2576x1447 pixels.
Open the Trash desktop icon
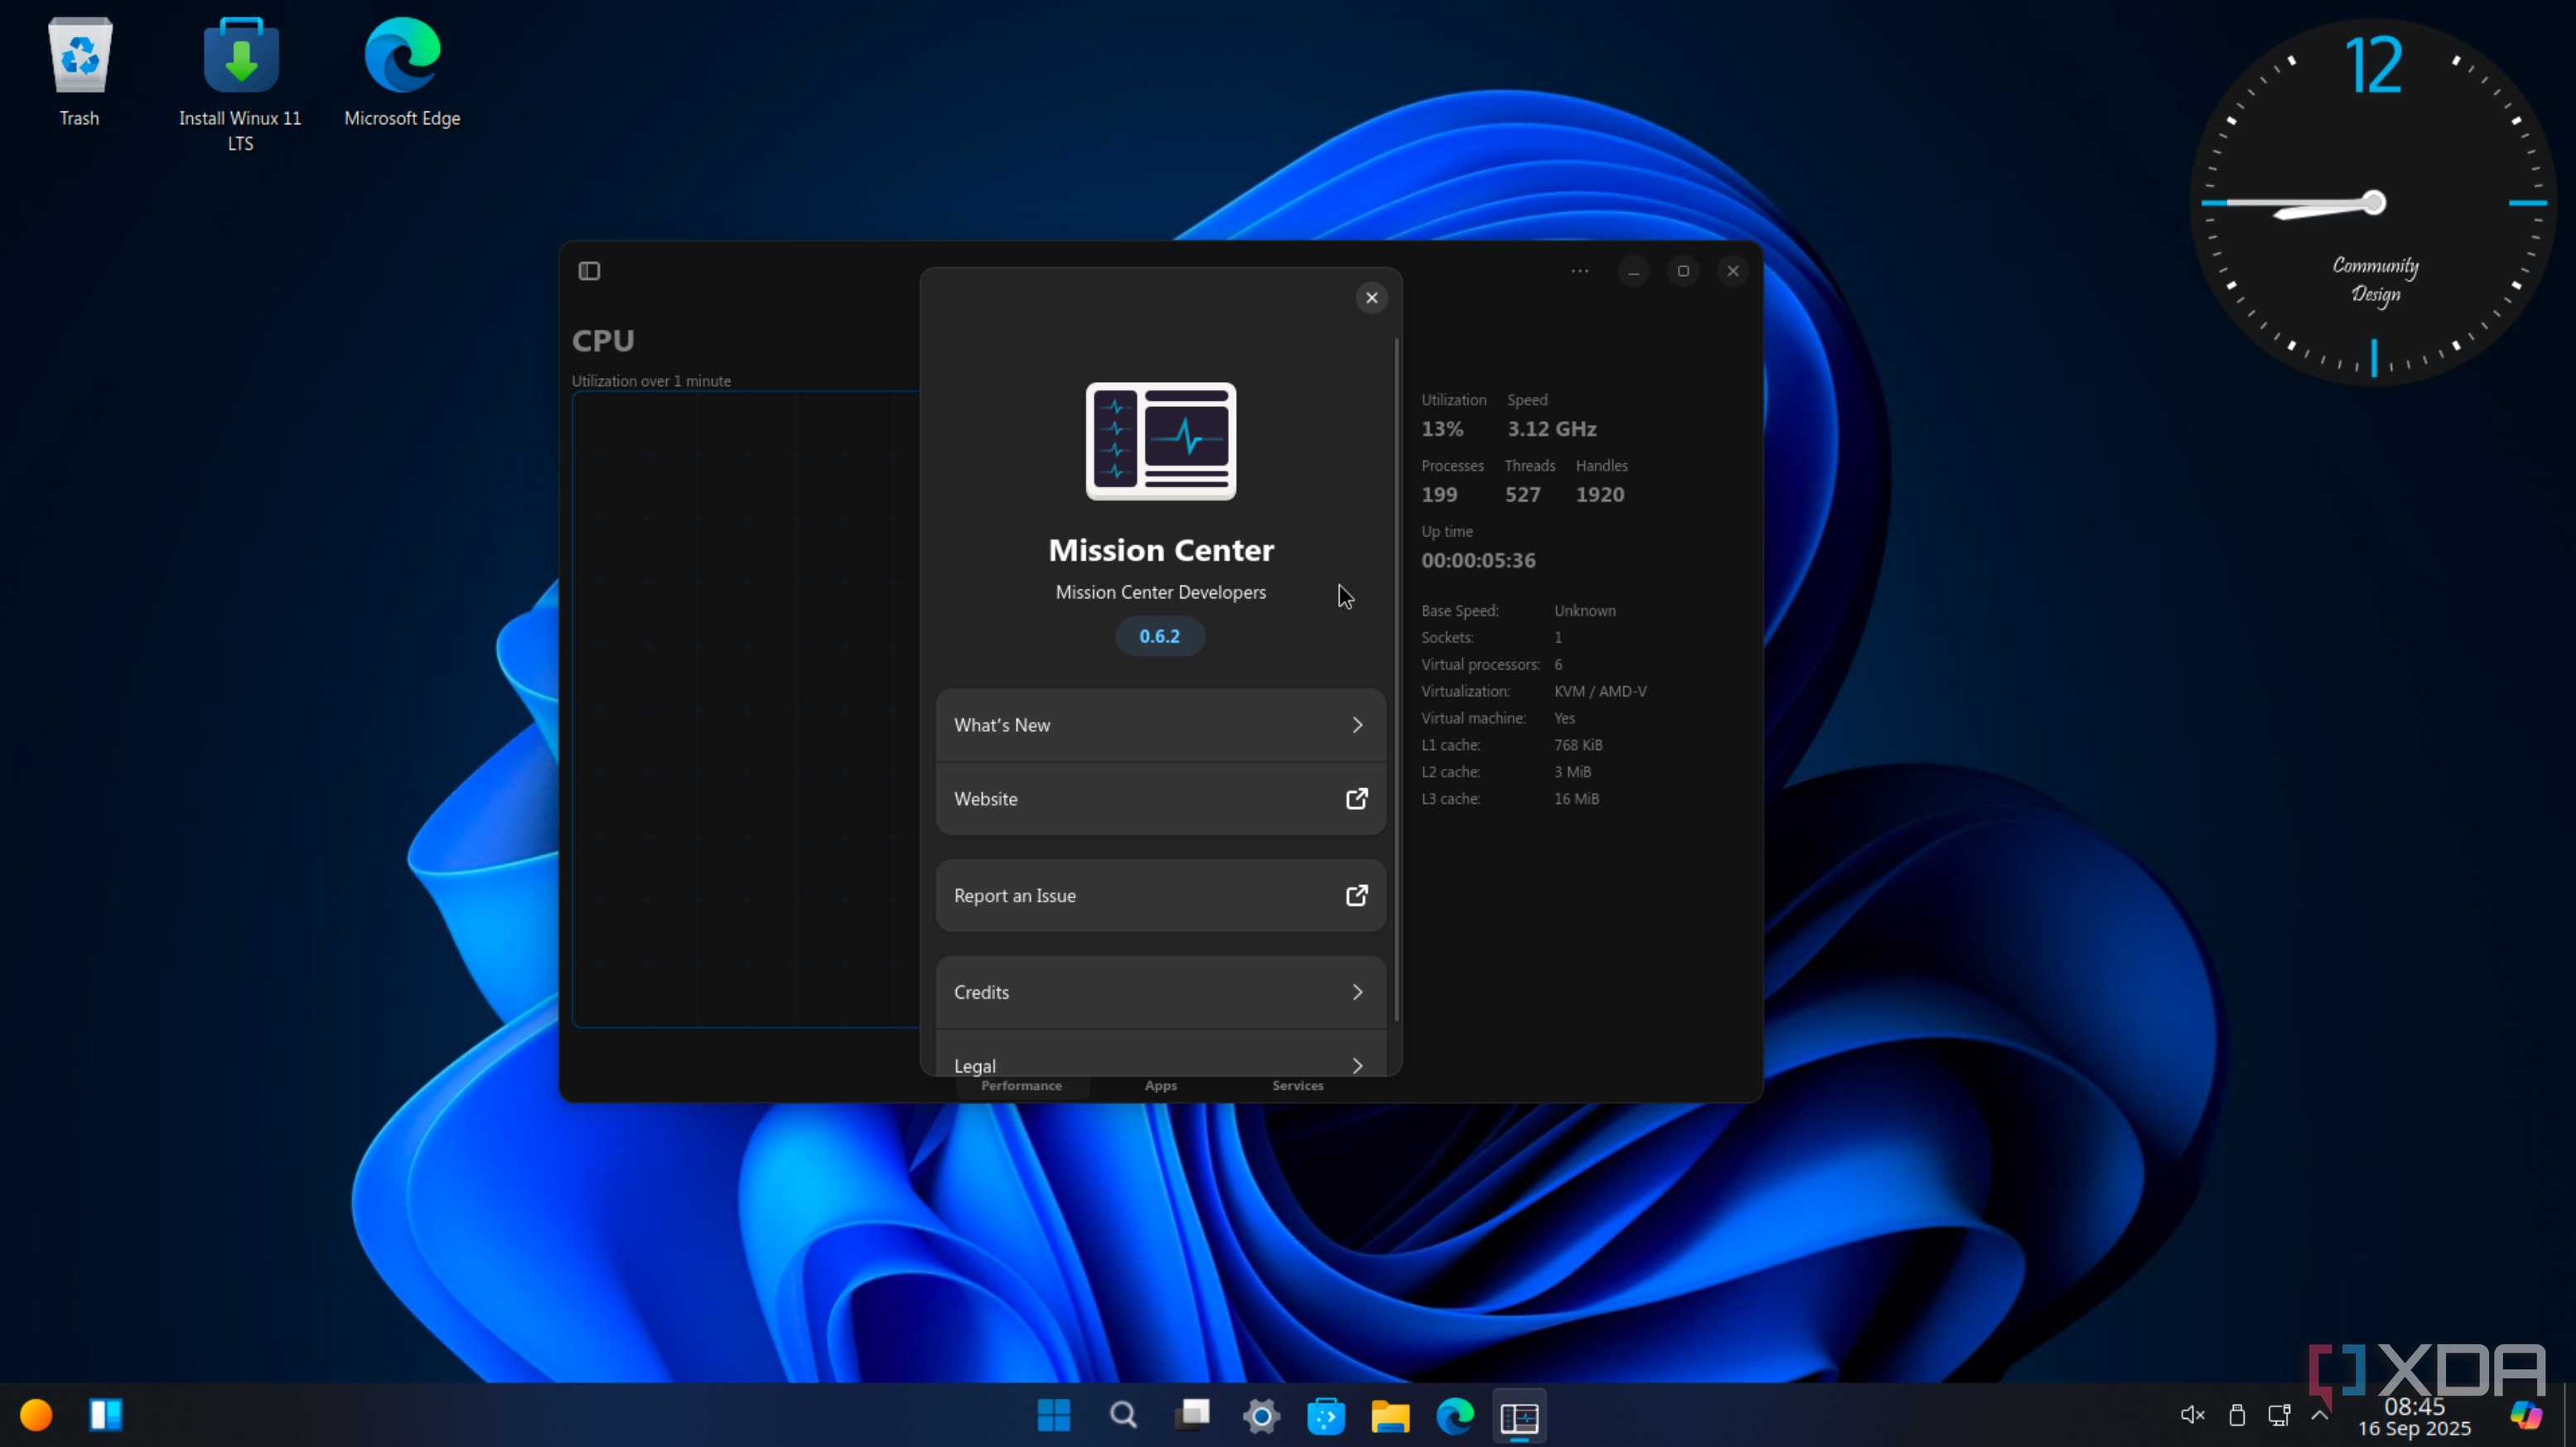click(79, 73)
